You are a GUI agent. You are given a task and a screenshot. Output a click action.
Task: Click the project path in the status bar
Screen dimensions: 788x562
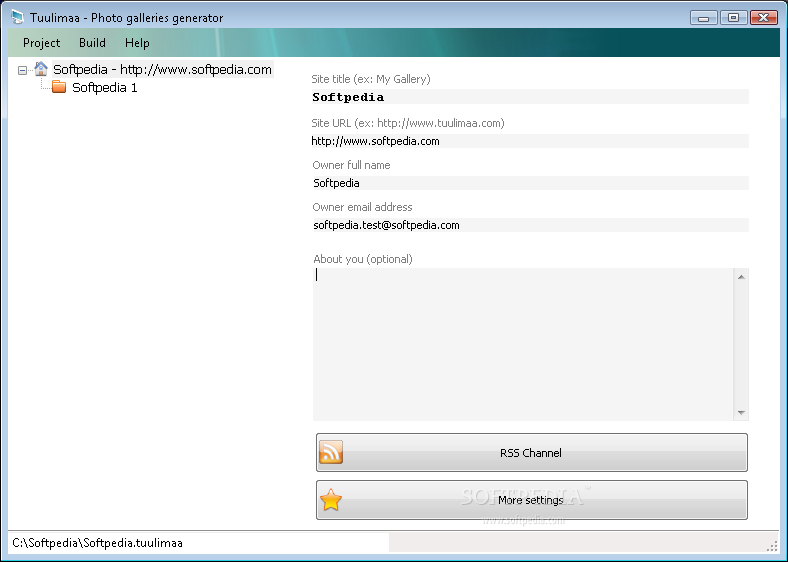click(97, 543)
